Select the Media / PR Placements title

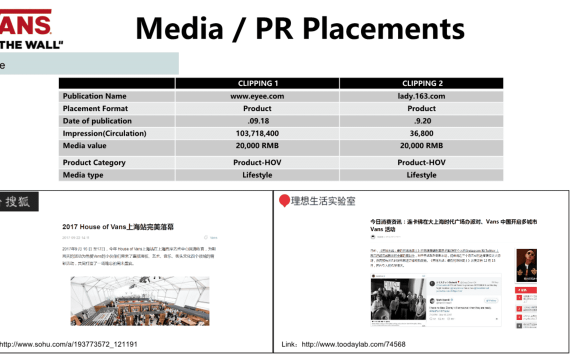(300, 28)
